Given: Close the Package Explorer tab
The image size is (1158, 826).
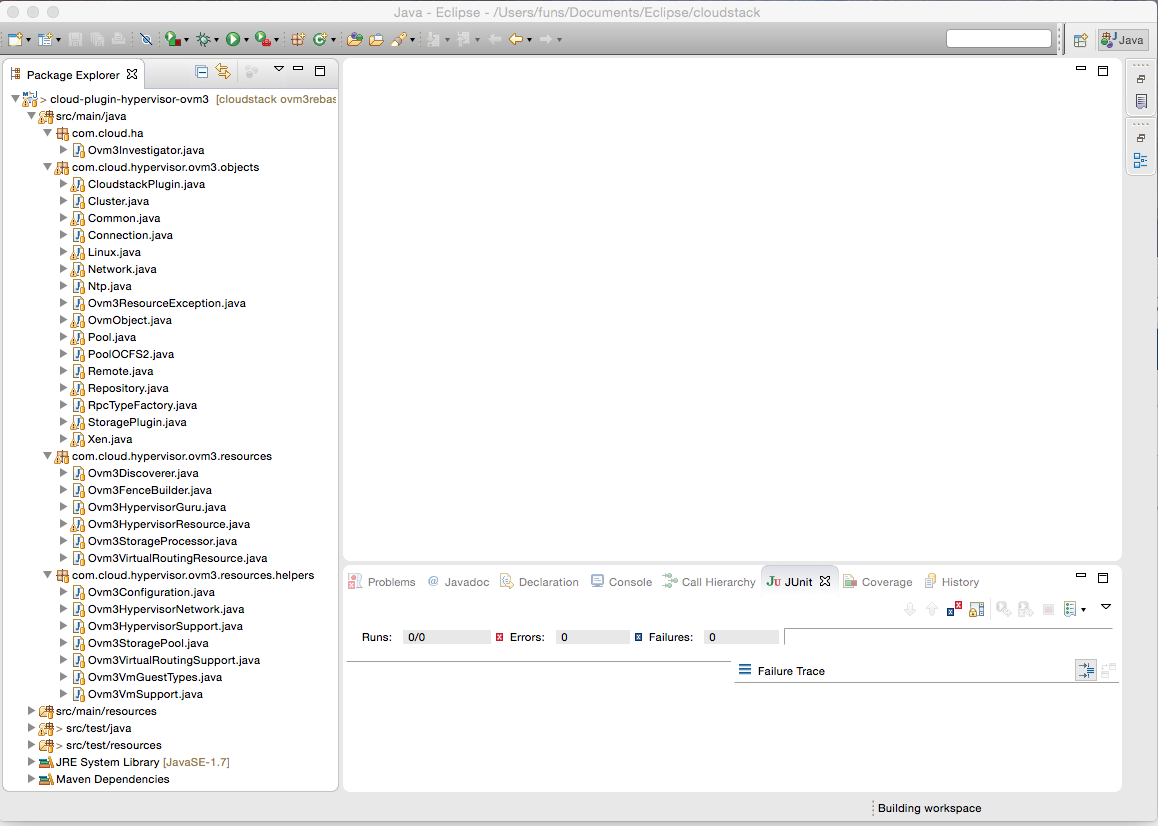Looking at the screenshot, I should (x=132, y=74).
